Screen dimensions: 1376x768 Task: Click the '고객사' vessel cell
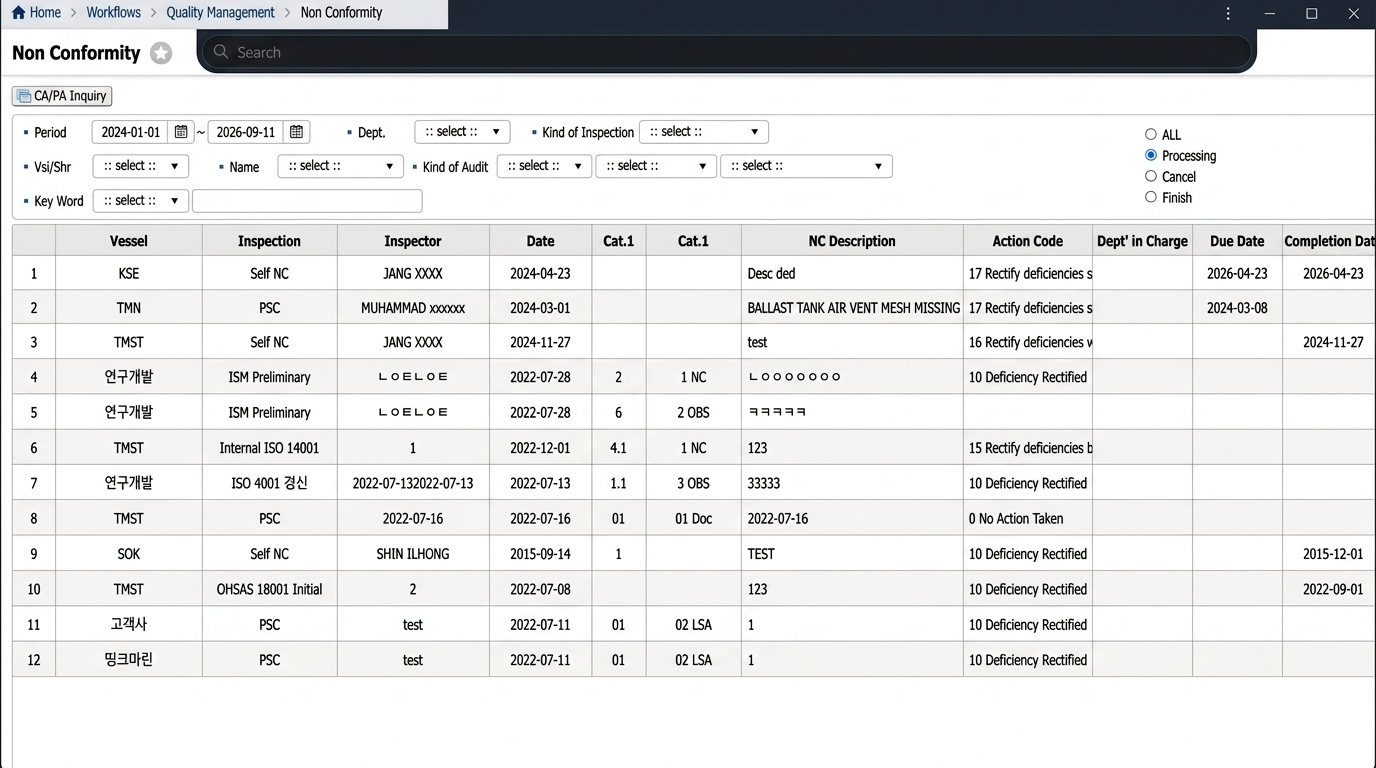129,624
